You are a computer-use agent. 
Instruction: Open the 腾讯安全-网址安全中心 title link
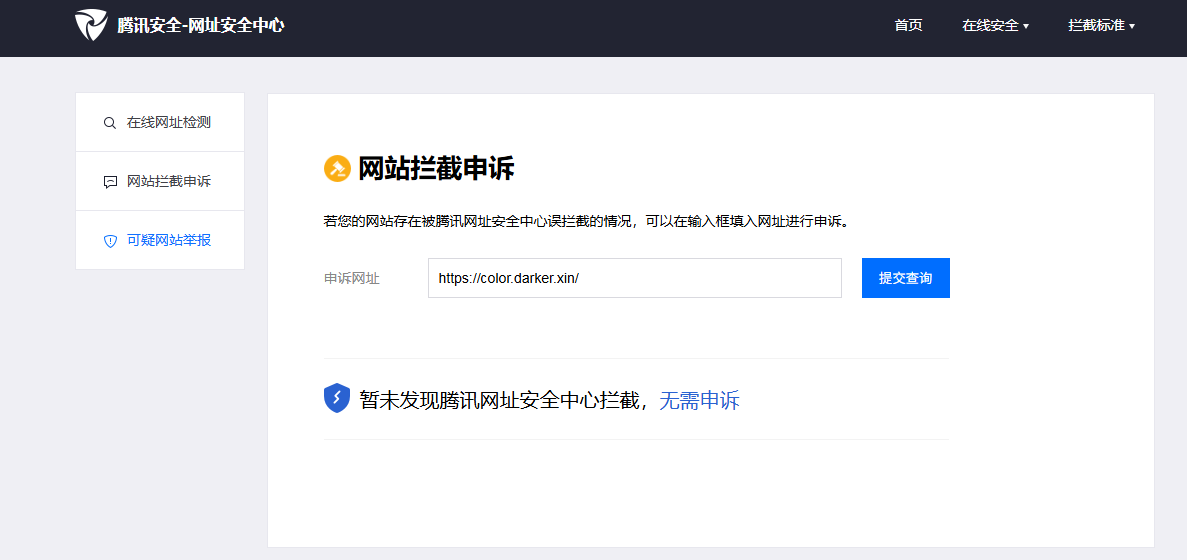201,25
